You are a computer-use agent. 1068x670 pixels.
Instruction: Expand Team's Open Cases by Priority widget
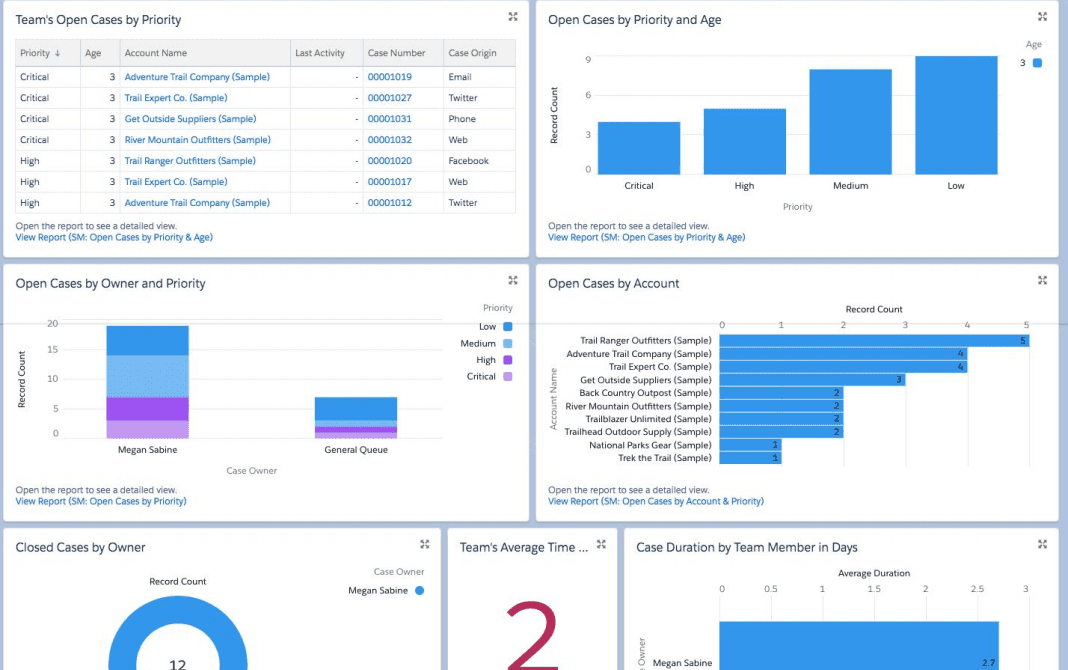[x=512, y=17]
